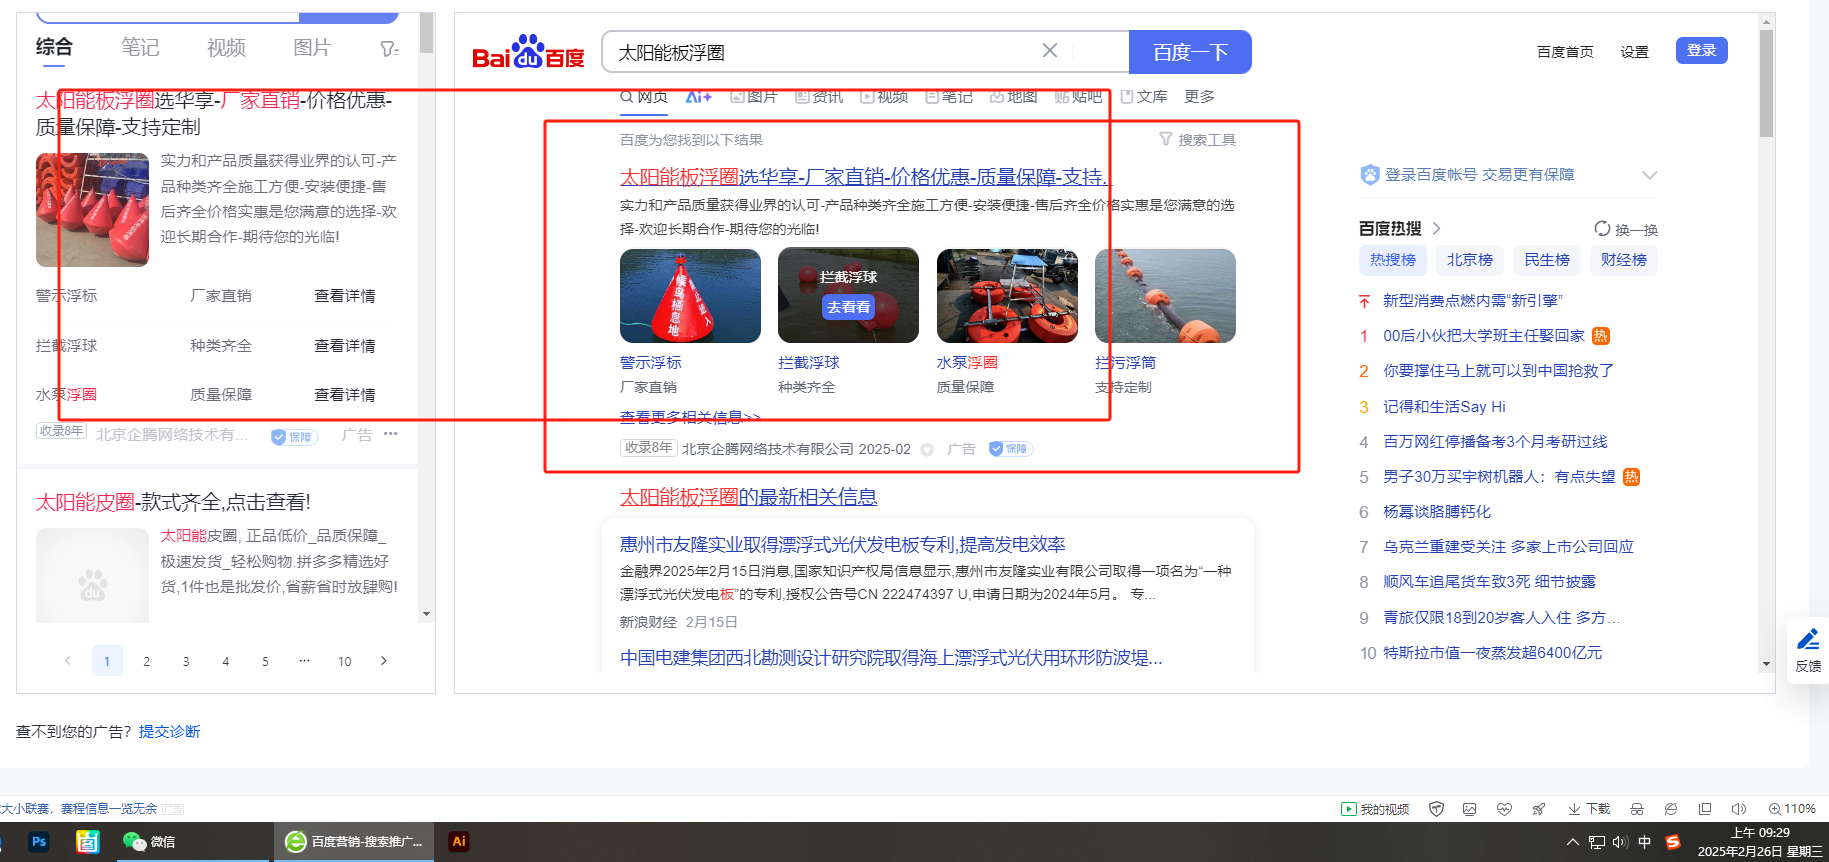Viewport: 1829px width, 862px height.
Task: Click the rocket accelerator icon in status bar
Action: [1539, 809]
